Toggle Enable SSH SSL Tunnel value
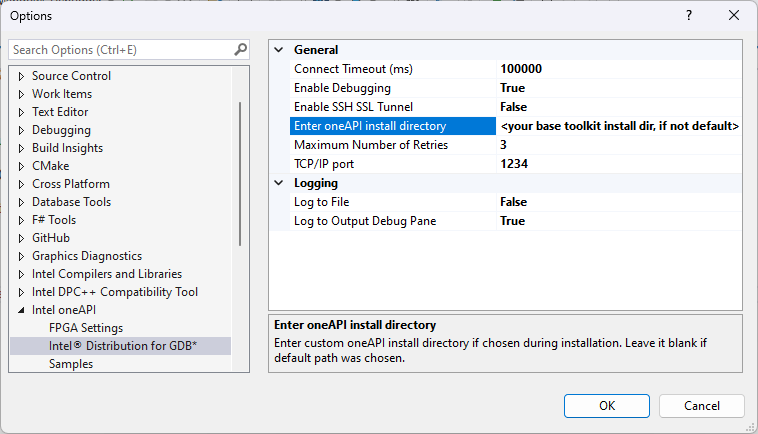The height and width of the screenshot is (434, 758). click(x=514, y=106)
